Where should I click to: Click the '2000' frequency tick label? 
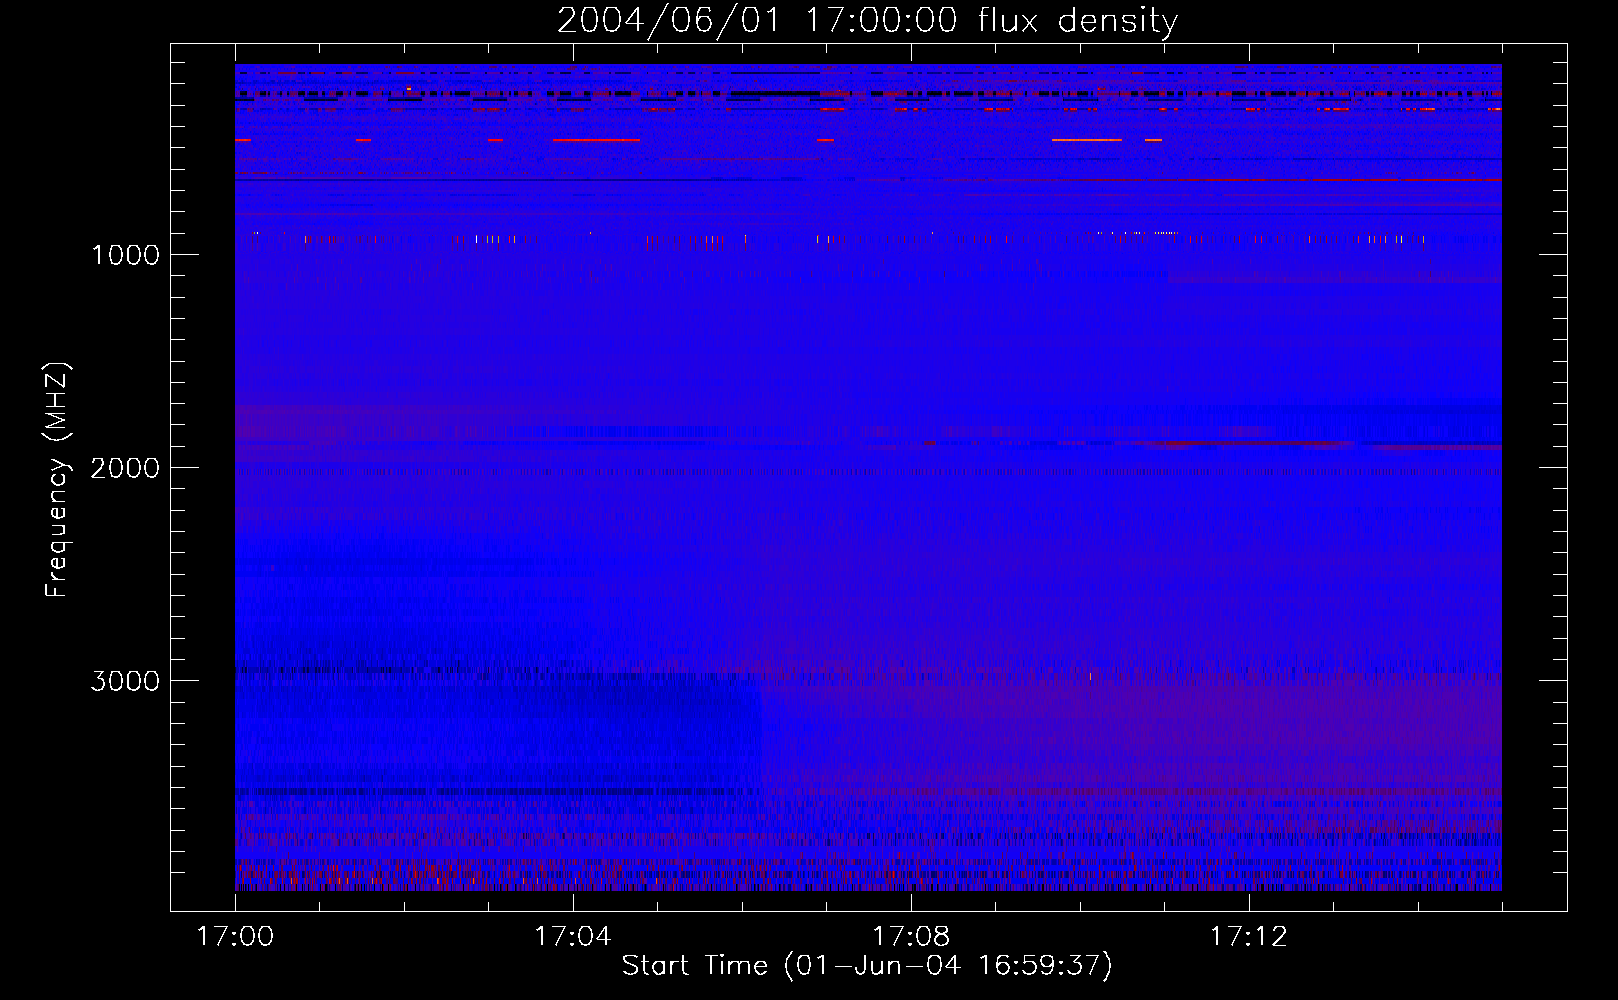click(125, 468)
